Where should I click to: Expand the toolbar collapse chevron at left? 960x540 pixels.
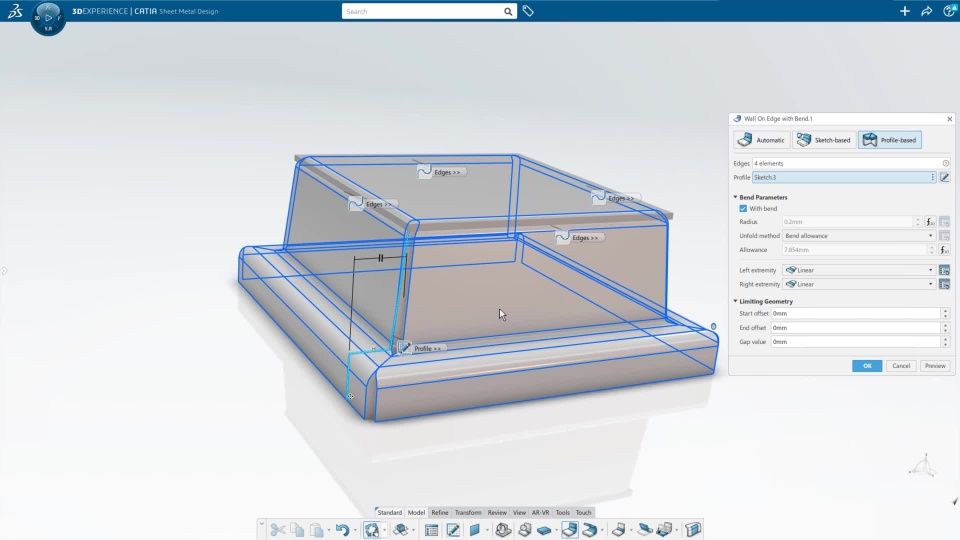261,525
